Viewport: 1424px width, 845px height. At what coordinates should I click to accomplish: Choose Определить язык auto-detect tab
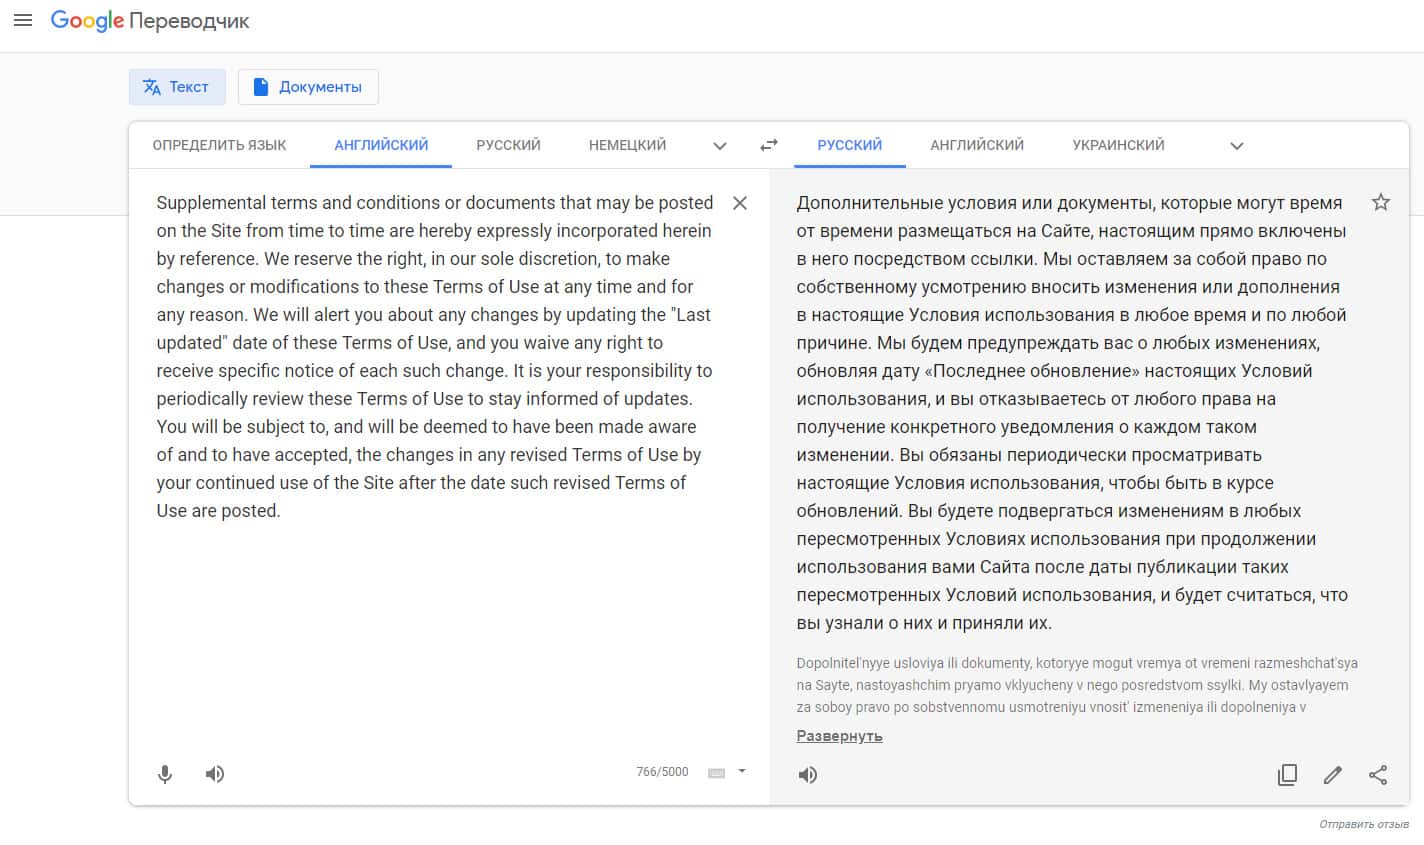click(219, 145)
